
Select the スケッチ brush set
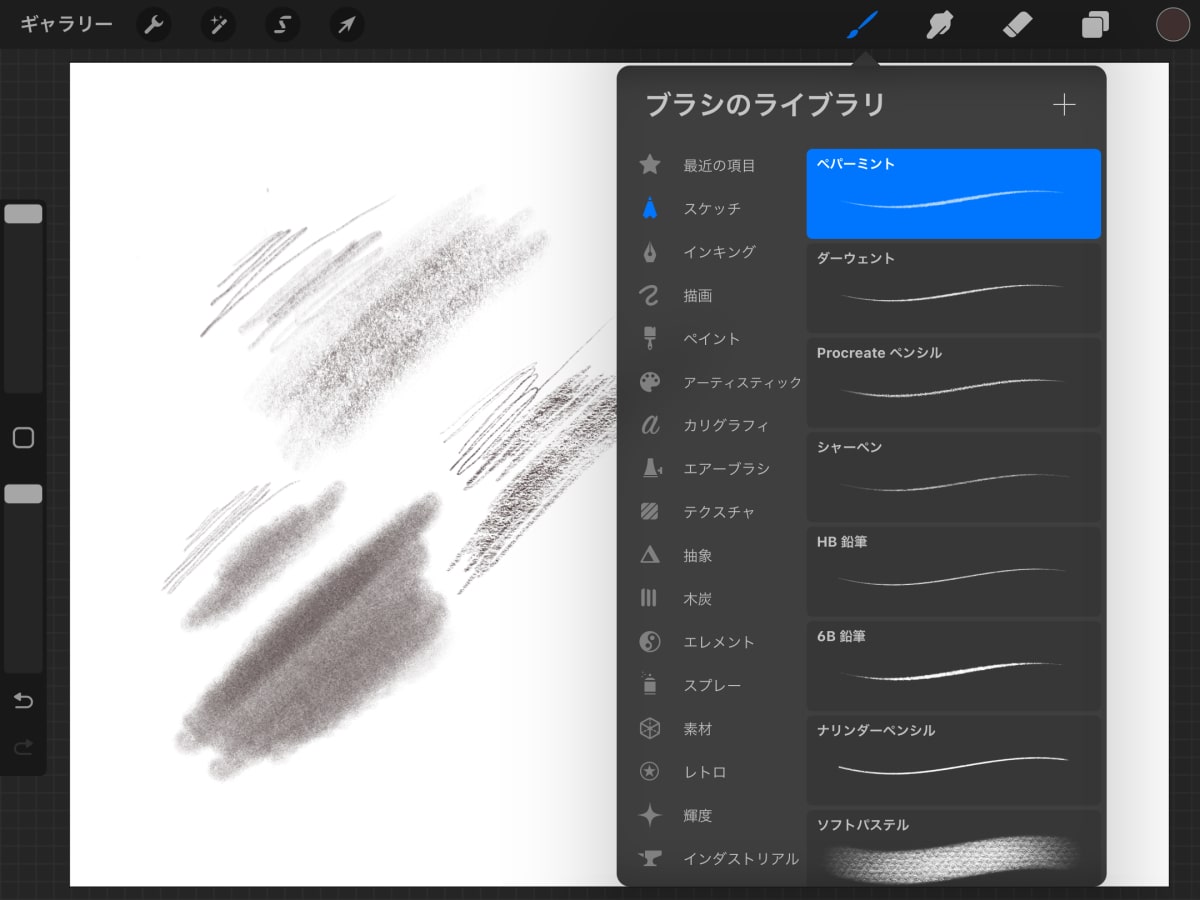click(720, 208)
